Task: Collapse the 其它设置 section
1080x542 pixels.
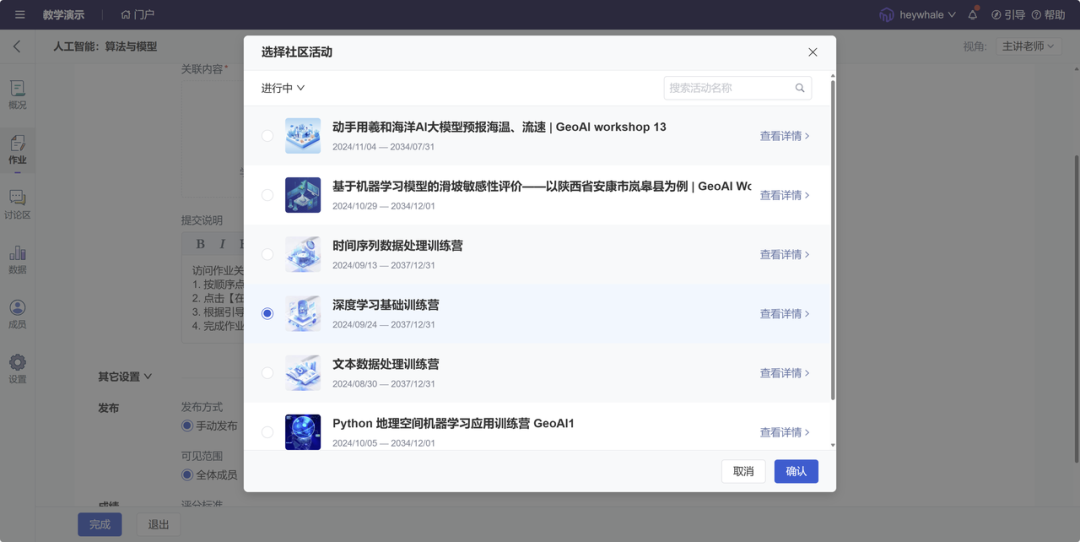Action: 125,377
